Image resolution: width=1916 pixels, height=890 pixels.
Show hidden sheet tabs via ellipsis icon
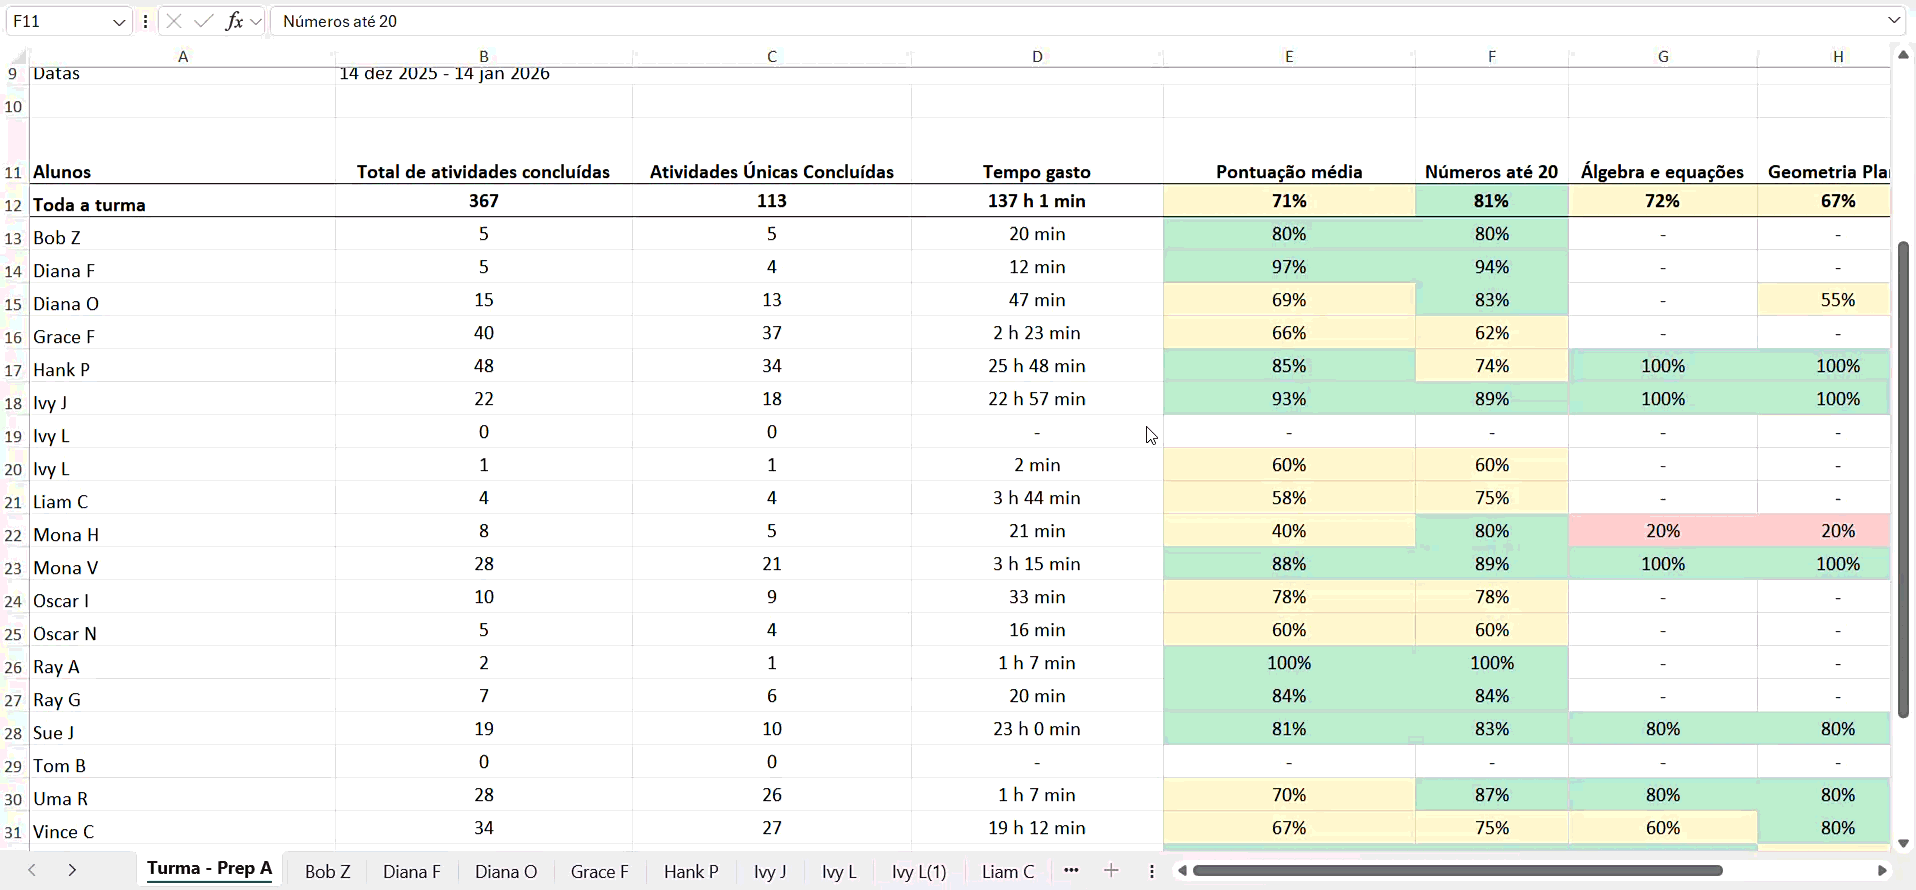point(1071,871)
